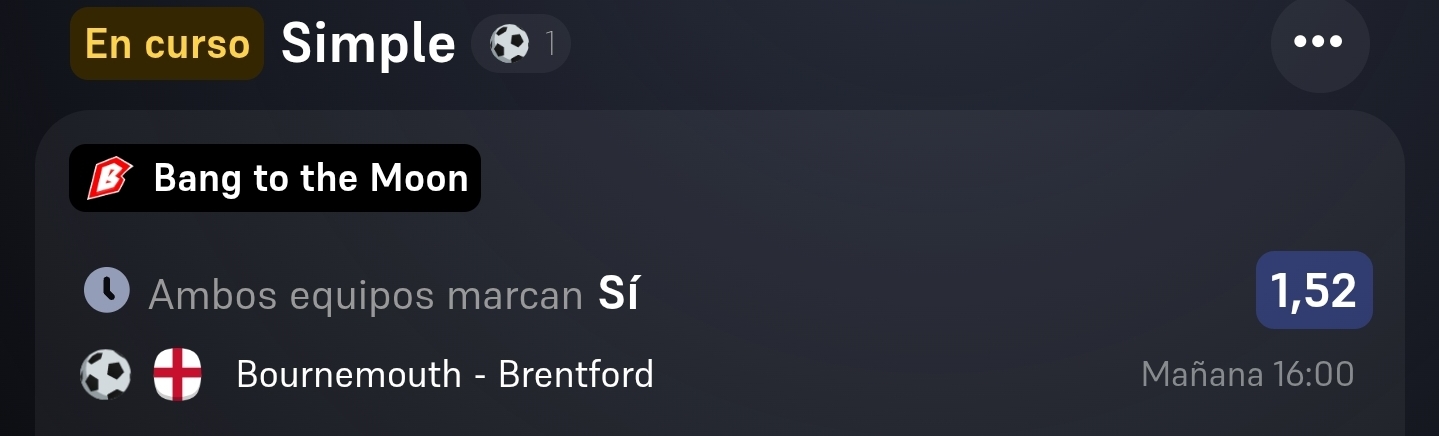
Task: Click the clock pending-status icon
Action: click(107, 292)
